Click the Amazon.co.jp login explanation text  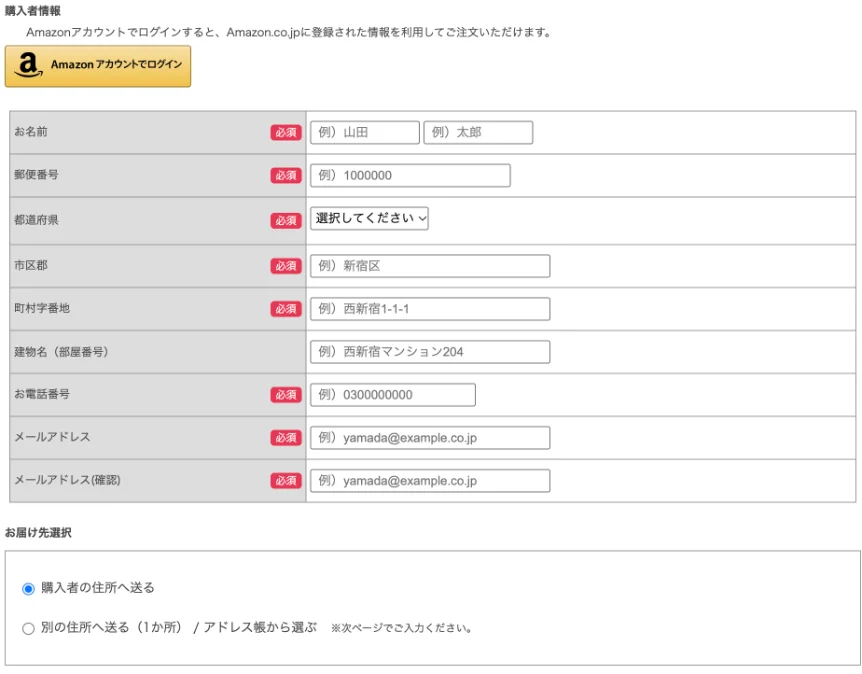[x=289, y=32]
